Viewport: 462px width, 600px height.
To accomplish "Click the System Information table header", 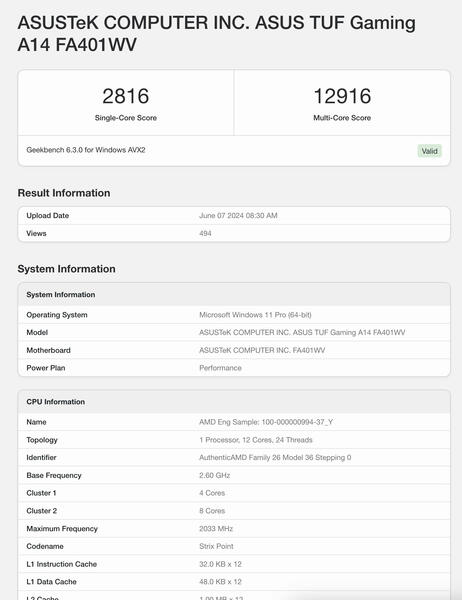I will [234, 295].
